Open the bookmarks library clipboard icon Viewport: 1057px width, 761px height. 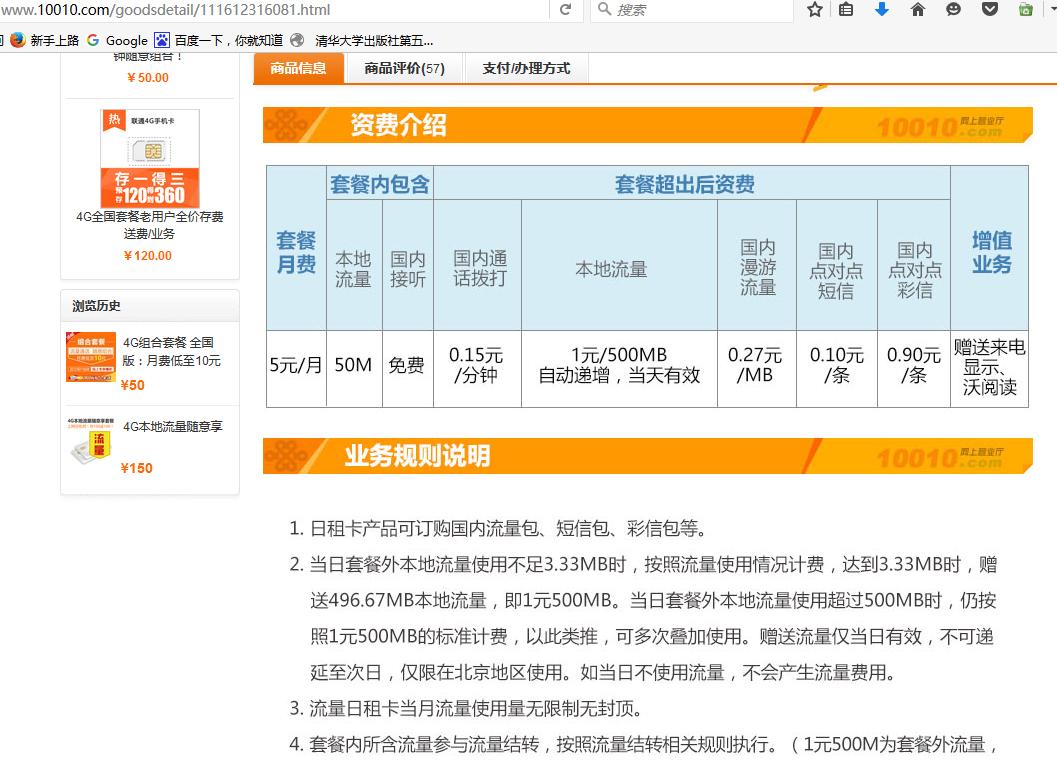[x=845, y=11]
